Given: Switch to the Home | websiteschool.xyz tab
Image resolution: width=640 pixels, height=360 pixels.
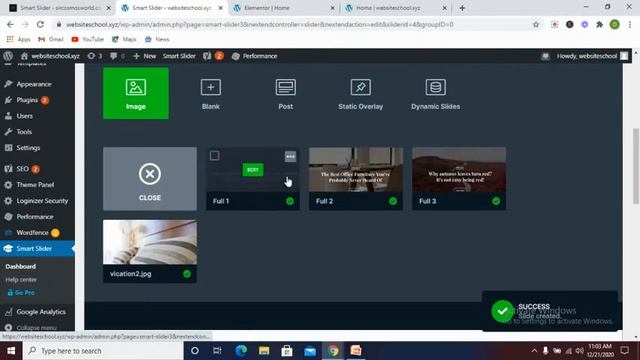Looking at the screenshot, I should point(396,8).
